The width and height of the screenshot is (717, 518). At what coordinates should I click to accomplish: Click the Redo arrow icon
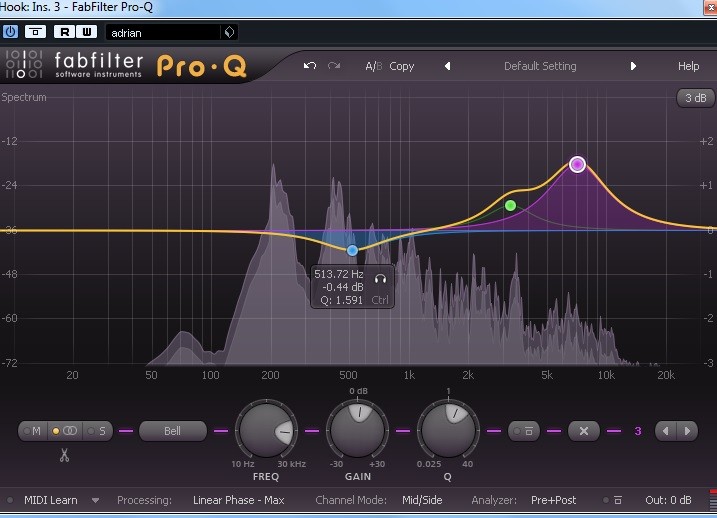click(x=334, y=66)
